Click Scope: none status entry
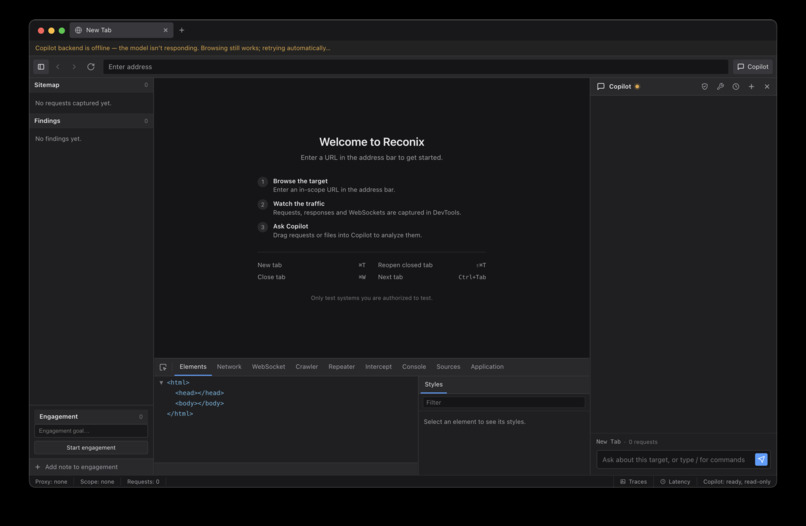 point(97,482)
